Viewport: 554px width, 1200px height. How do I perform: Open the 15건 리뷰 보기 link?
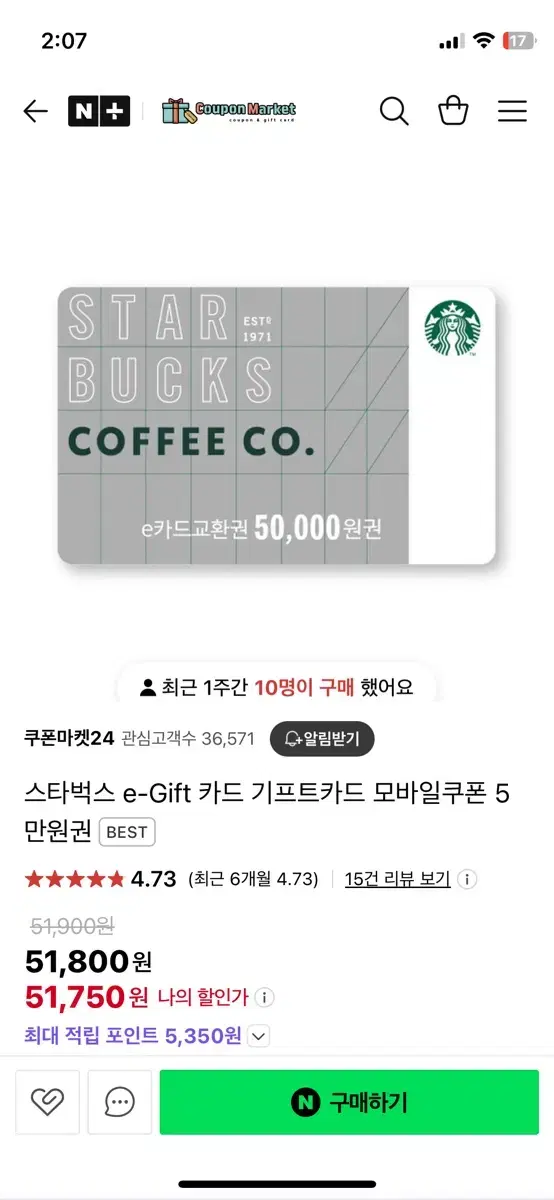click(397, 879)
